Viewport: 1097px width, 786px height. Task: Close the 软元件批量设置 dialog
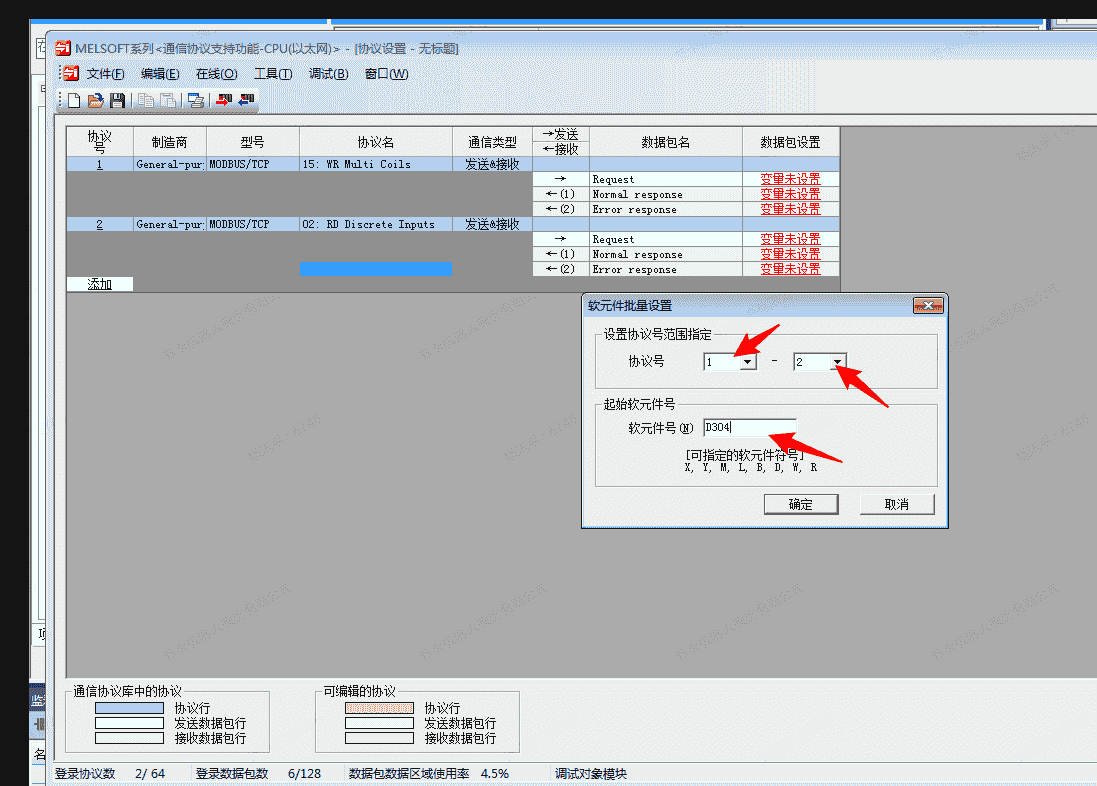click(928, 305)
